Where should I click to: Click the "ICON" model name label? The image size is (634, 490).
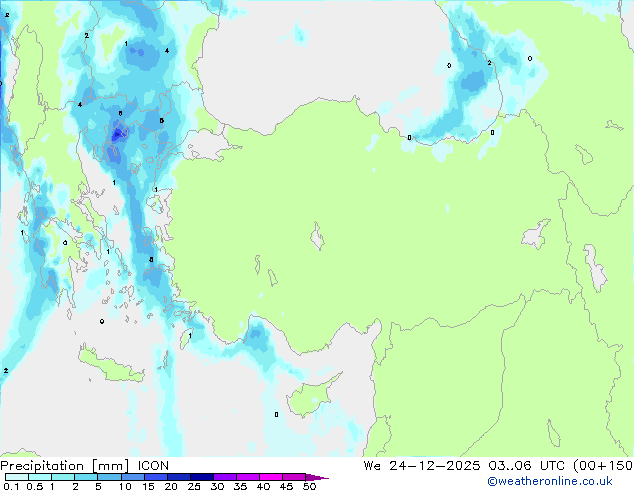tap(153, 466)
